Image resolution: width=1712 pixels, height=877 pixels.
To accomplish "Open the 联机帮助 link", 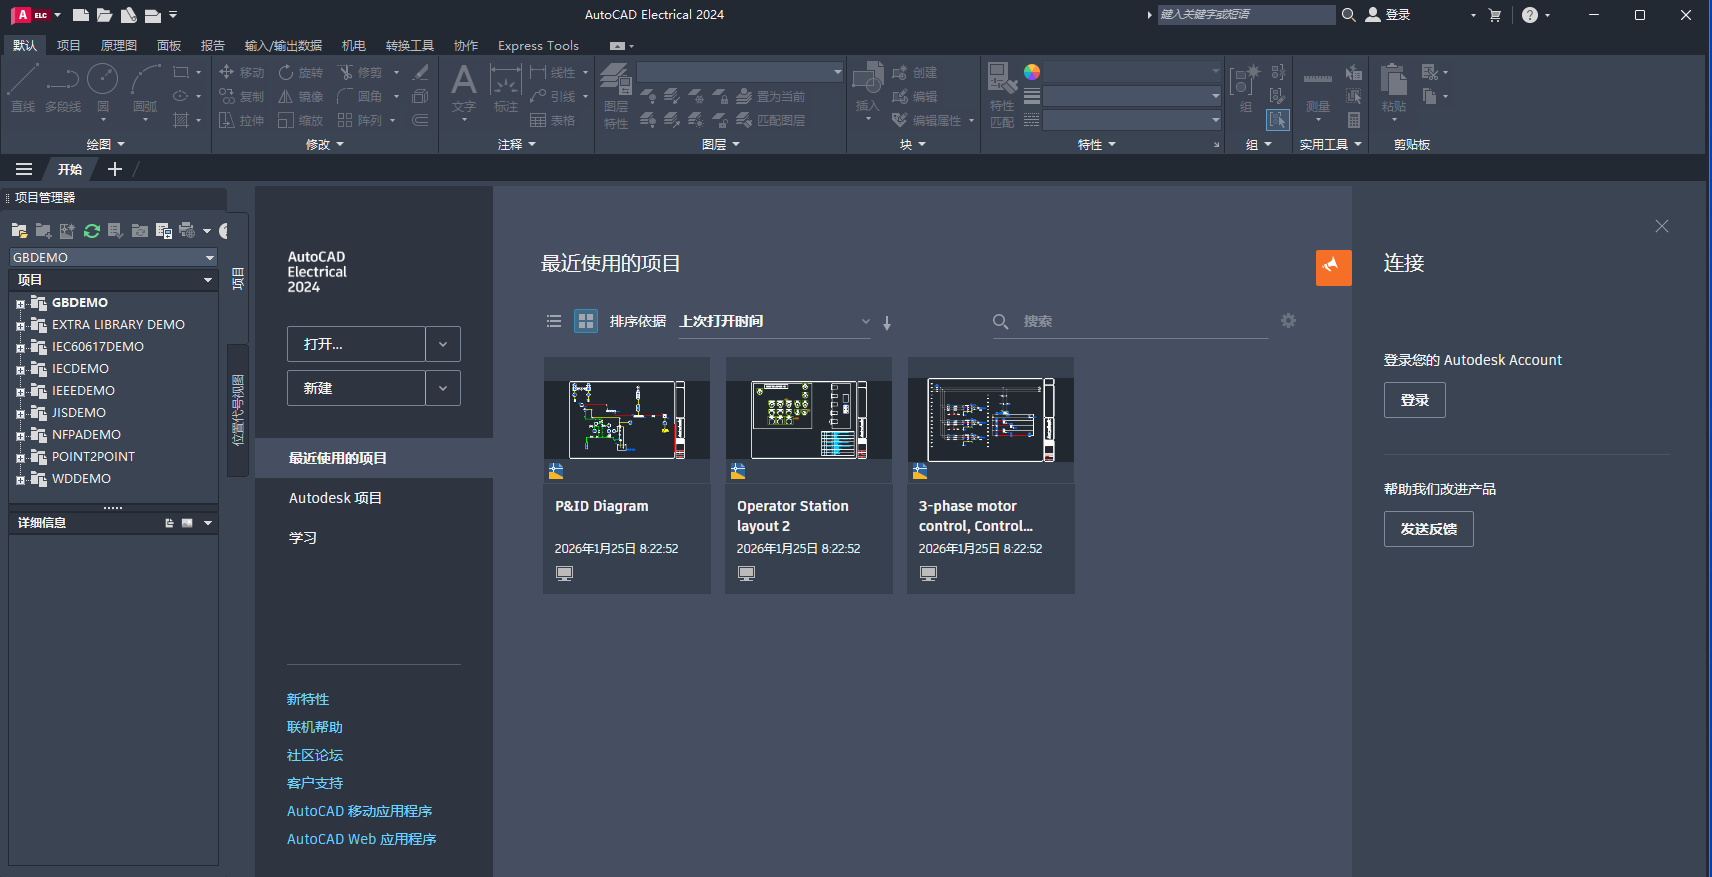I will click(314, 727).
